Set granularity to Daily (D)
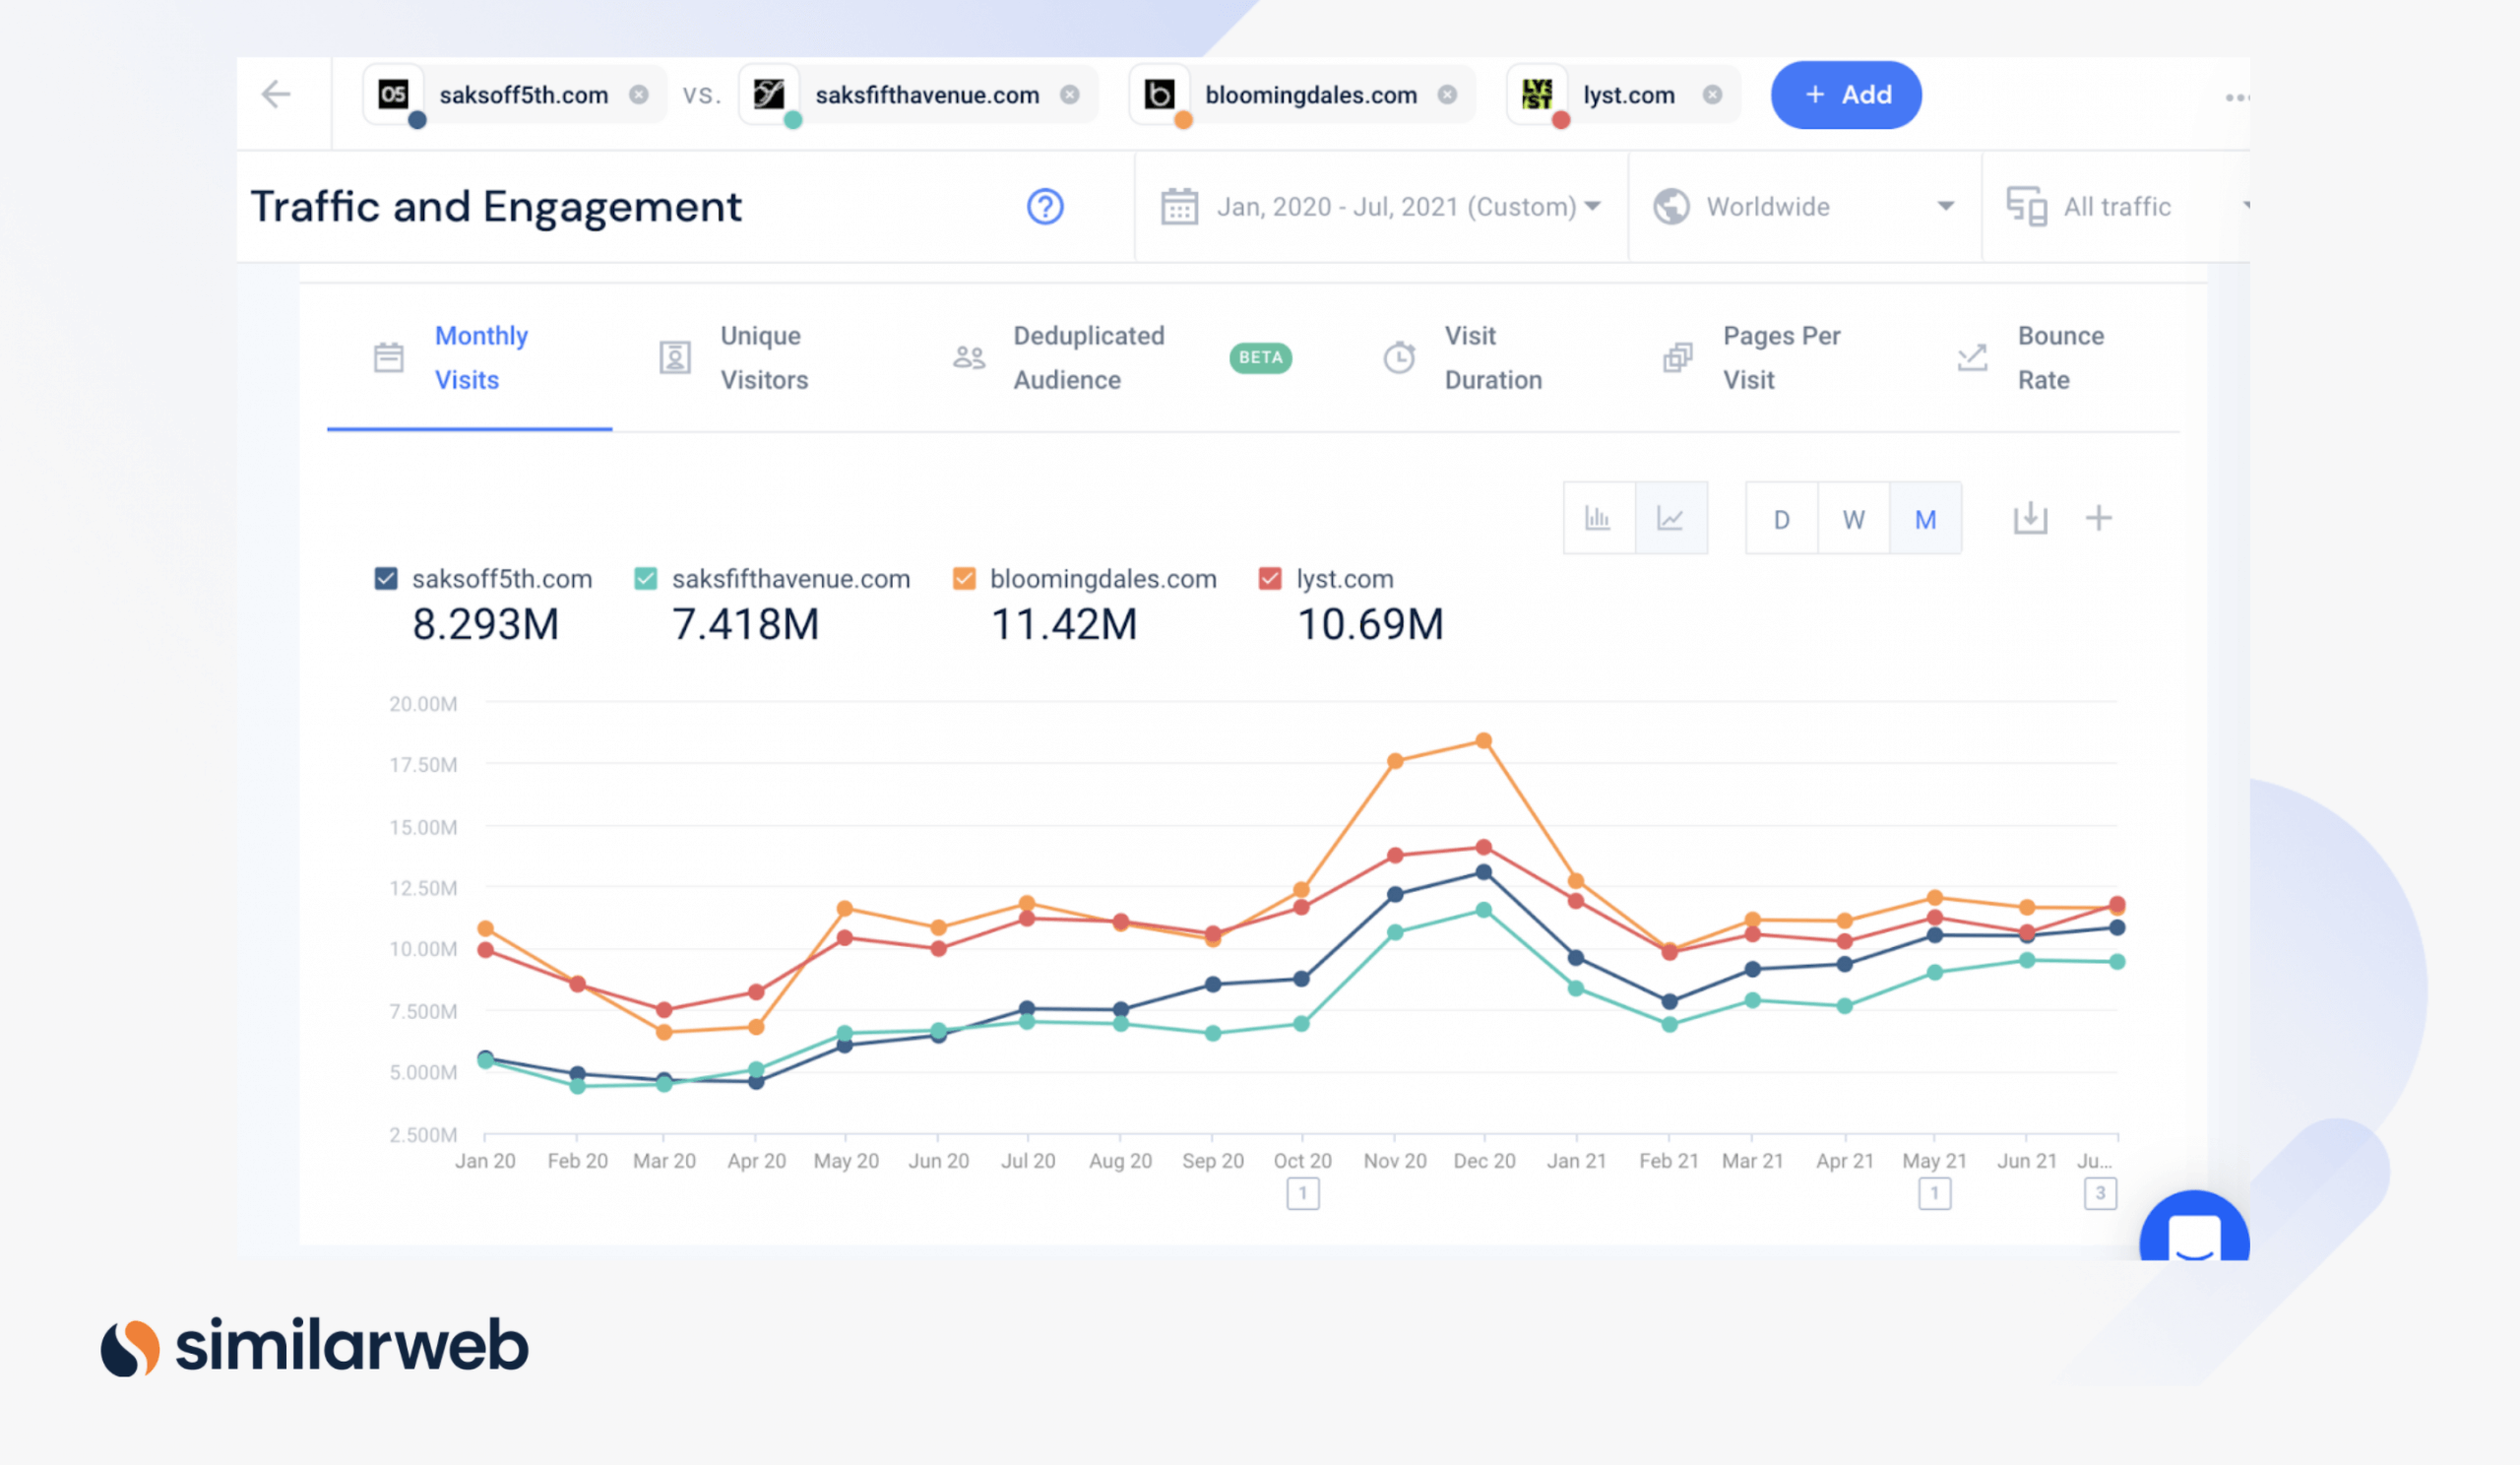 [1781, 519]
